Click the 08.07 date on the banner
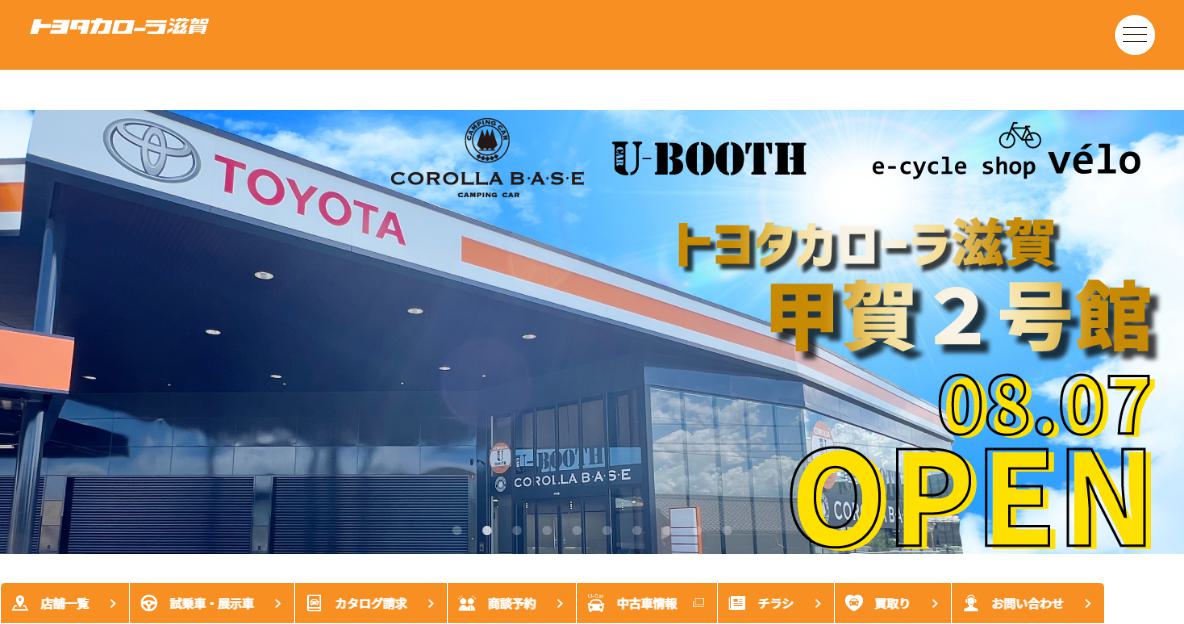Viewport: 1184px width, 624px height. pyautogui.click(x=1046, y=407)
